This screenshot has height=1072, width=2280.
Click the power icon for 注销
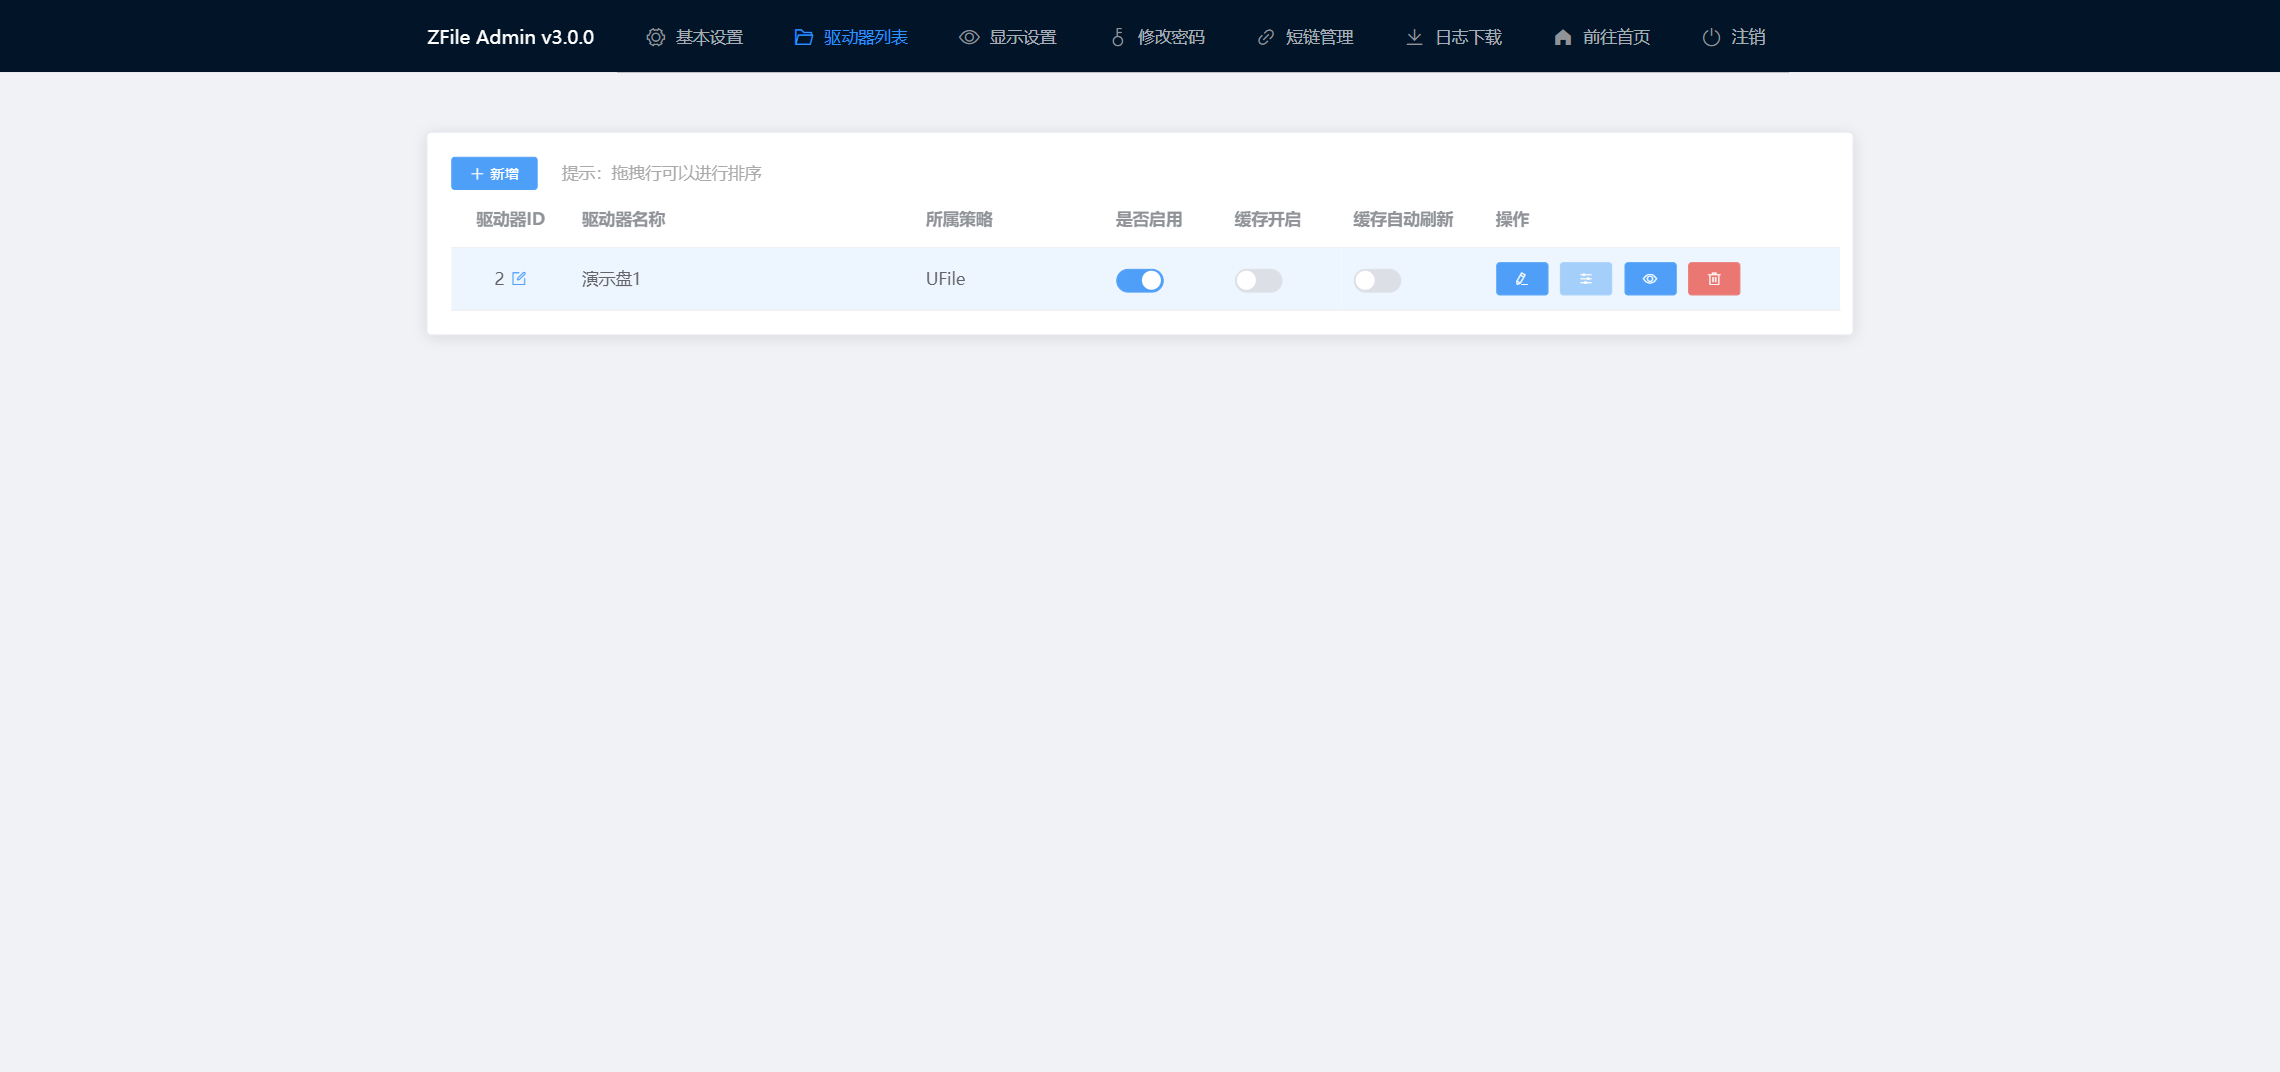(x=1711, y=37)
